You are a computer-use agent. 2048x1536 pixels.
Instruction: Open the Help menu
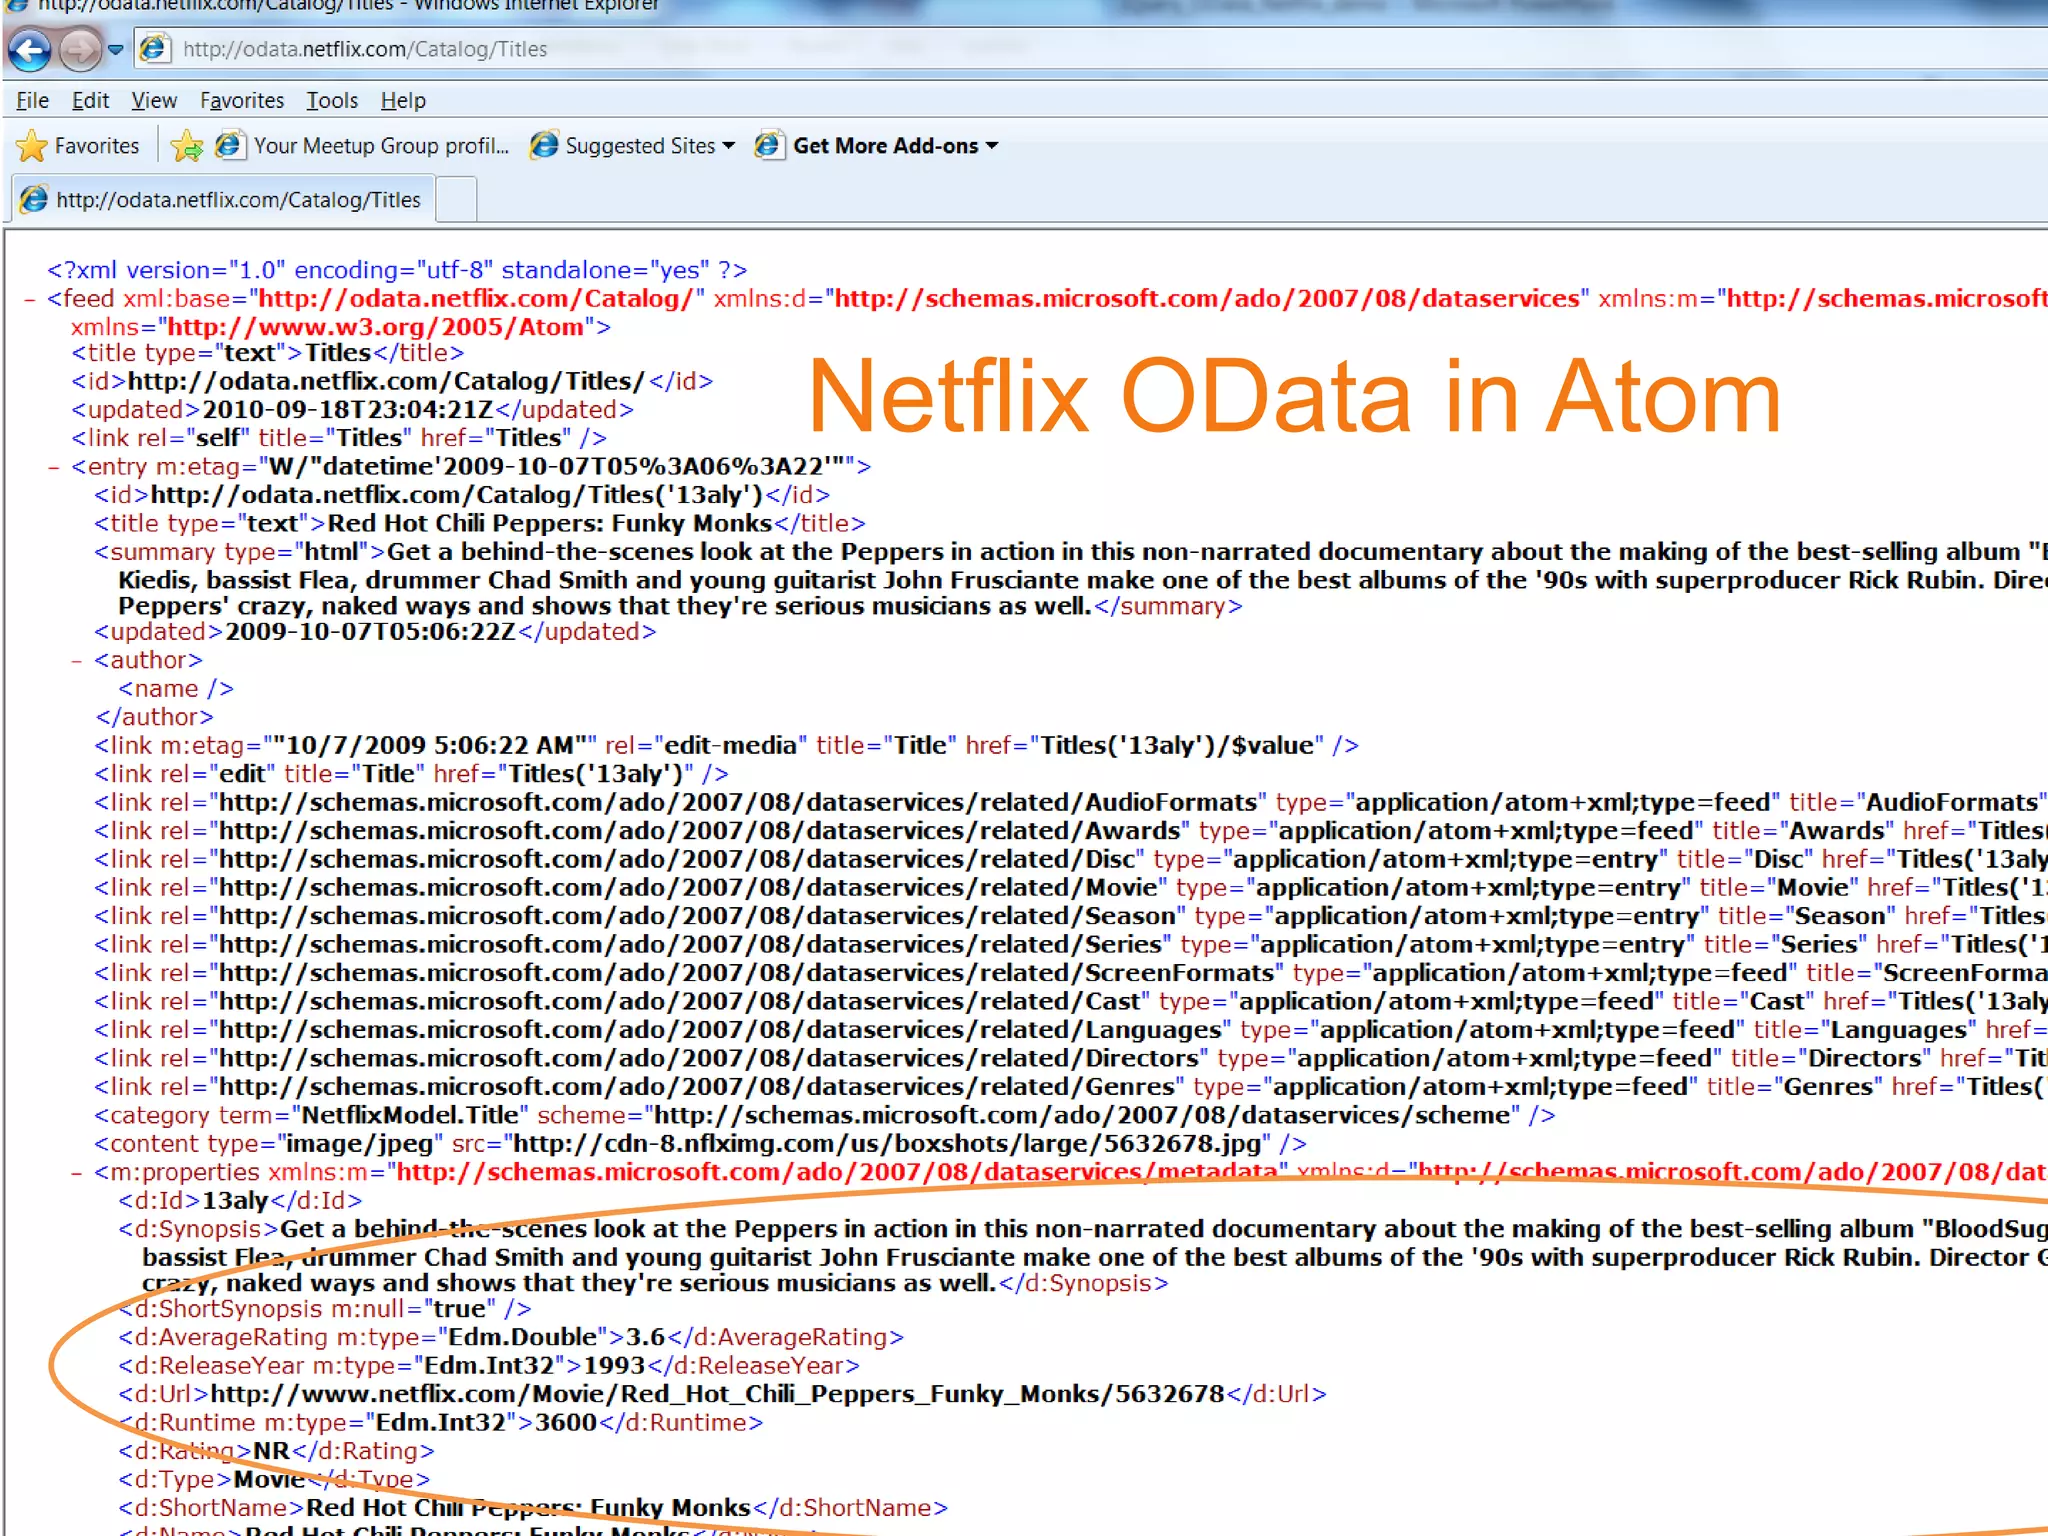pos(403,101)
